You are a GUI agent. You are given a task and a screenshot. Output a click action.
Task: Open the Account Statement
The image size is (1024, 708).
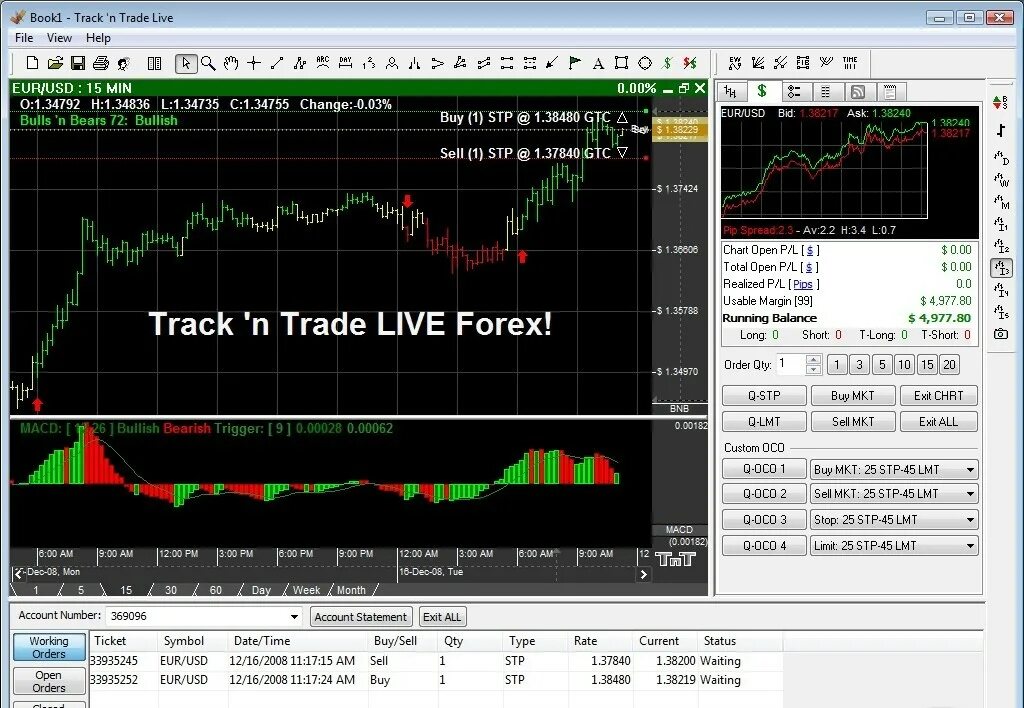coord(360,617)
